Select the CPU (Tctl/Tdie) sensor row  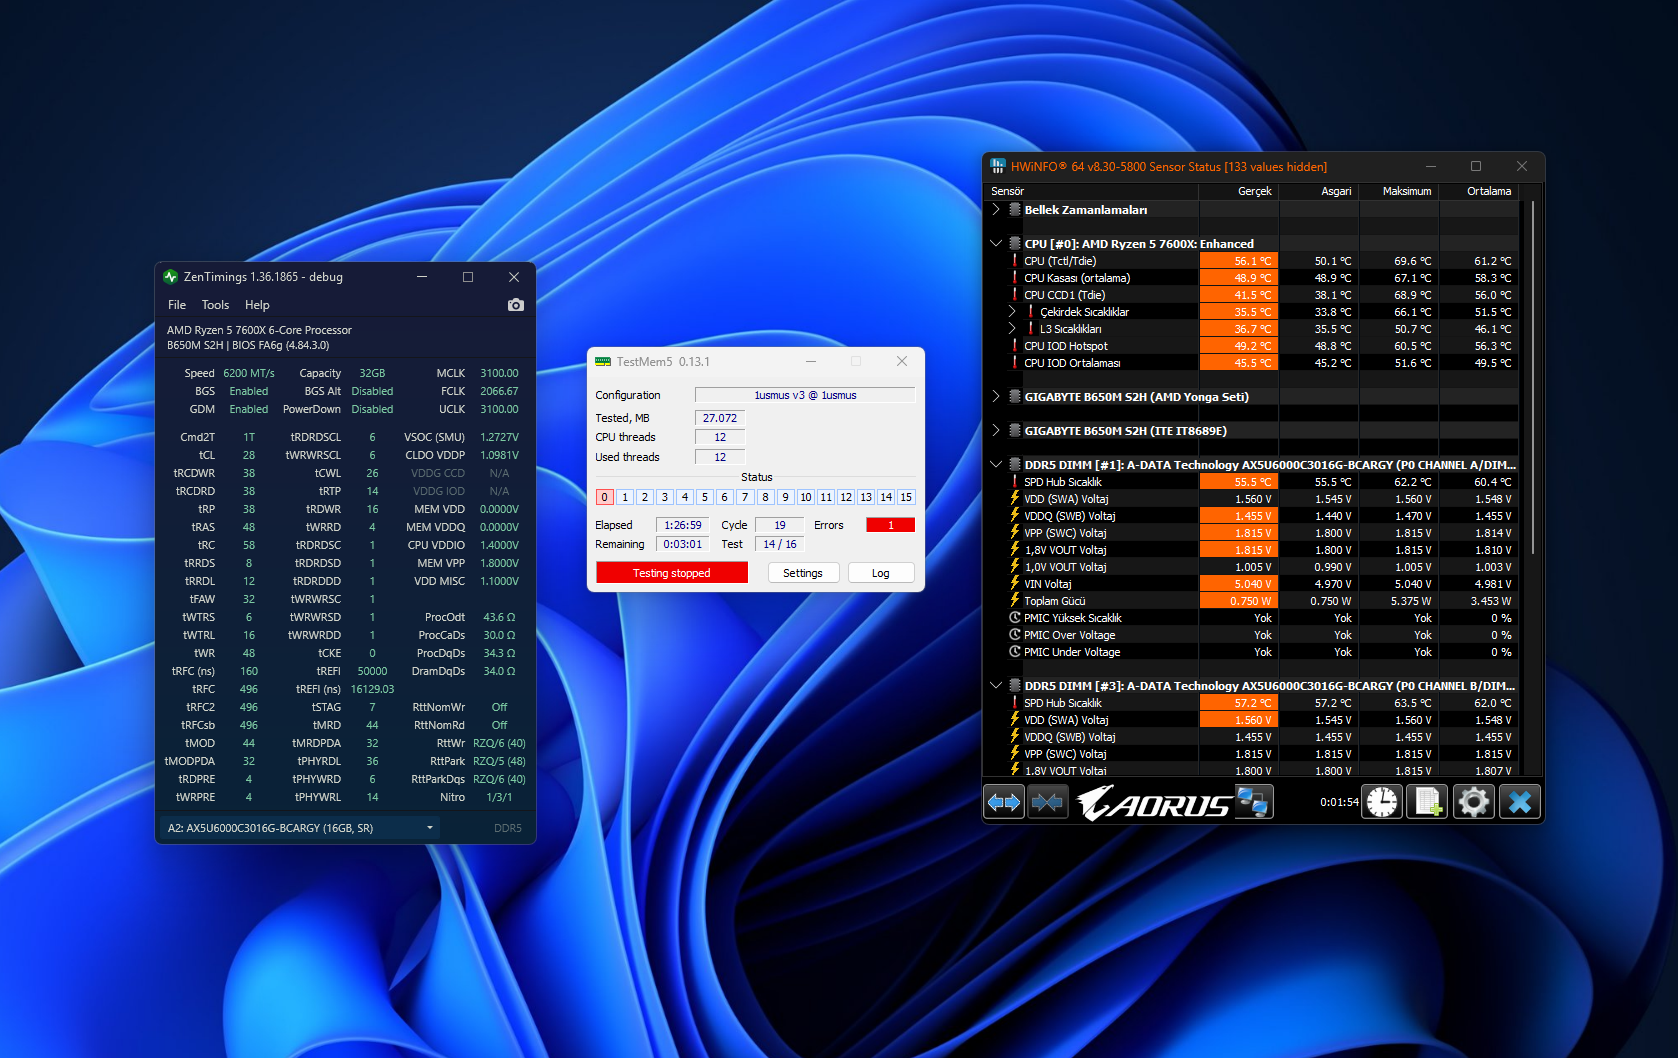coord(1252,261)
